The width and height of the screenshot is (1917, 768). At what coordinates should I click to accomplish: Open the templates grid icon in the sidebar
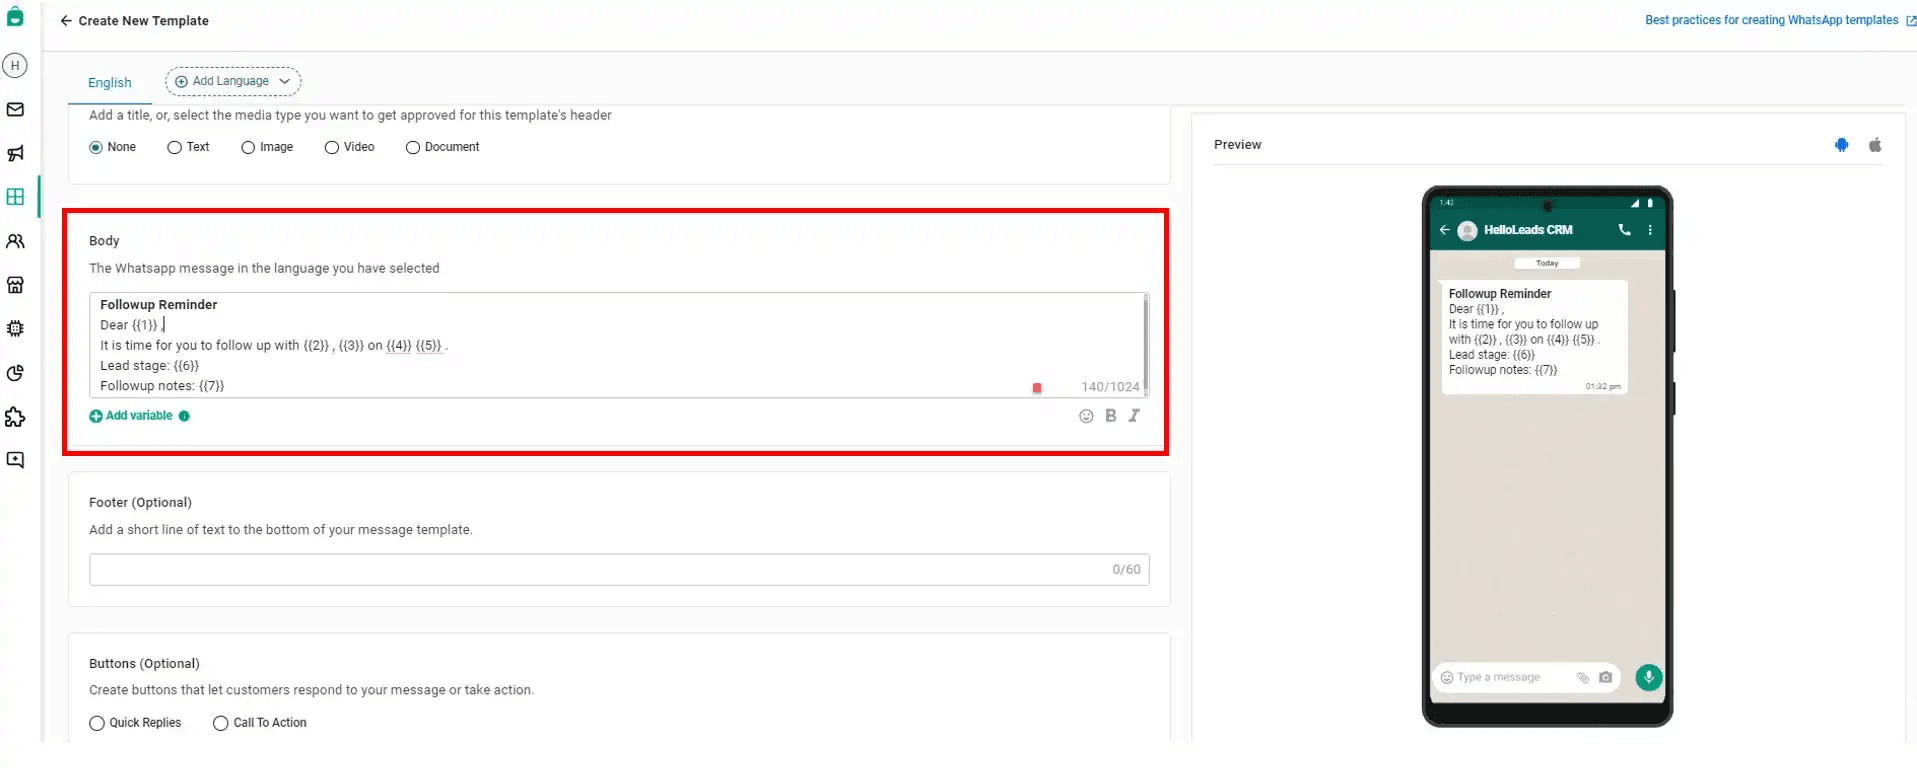(x=15, y=197)
